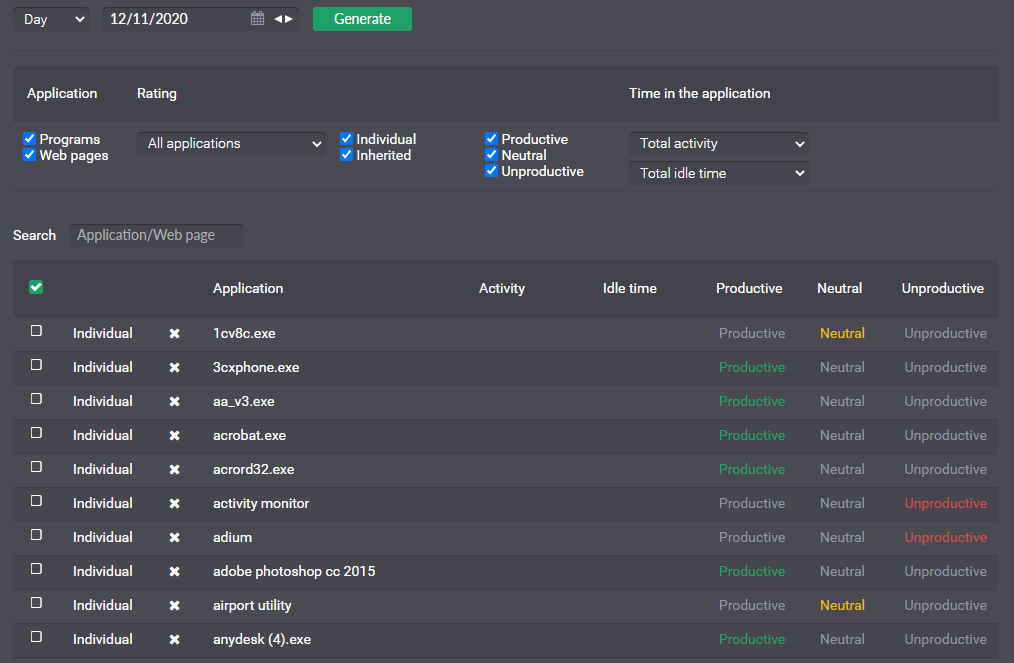Click the Neutral column header
Image resolution: width=1014 pixels, height=663 pixels.
coord(839,288)
